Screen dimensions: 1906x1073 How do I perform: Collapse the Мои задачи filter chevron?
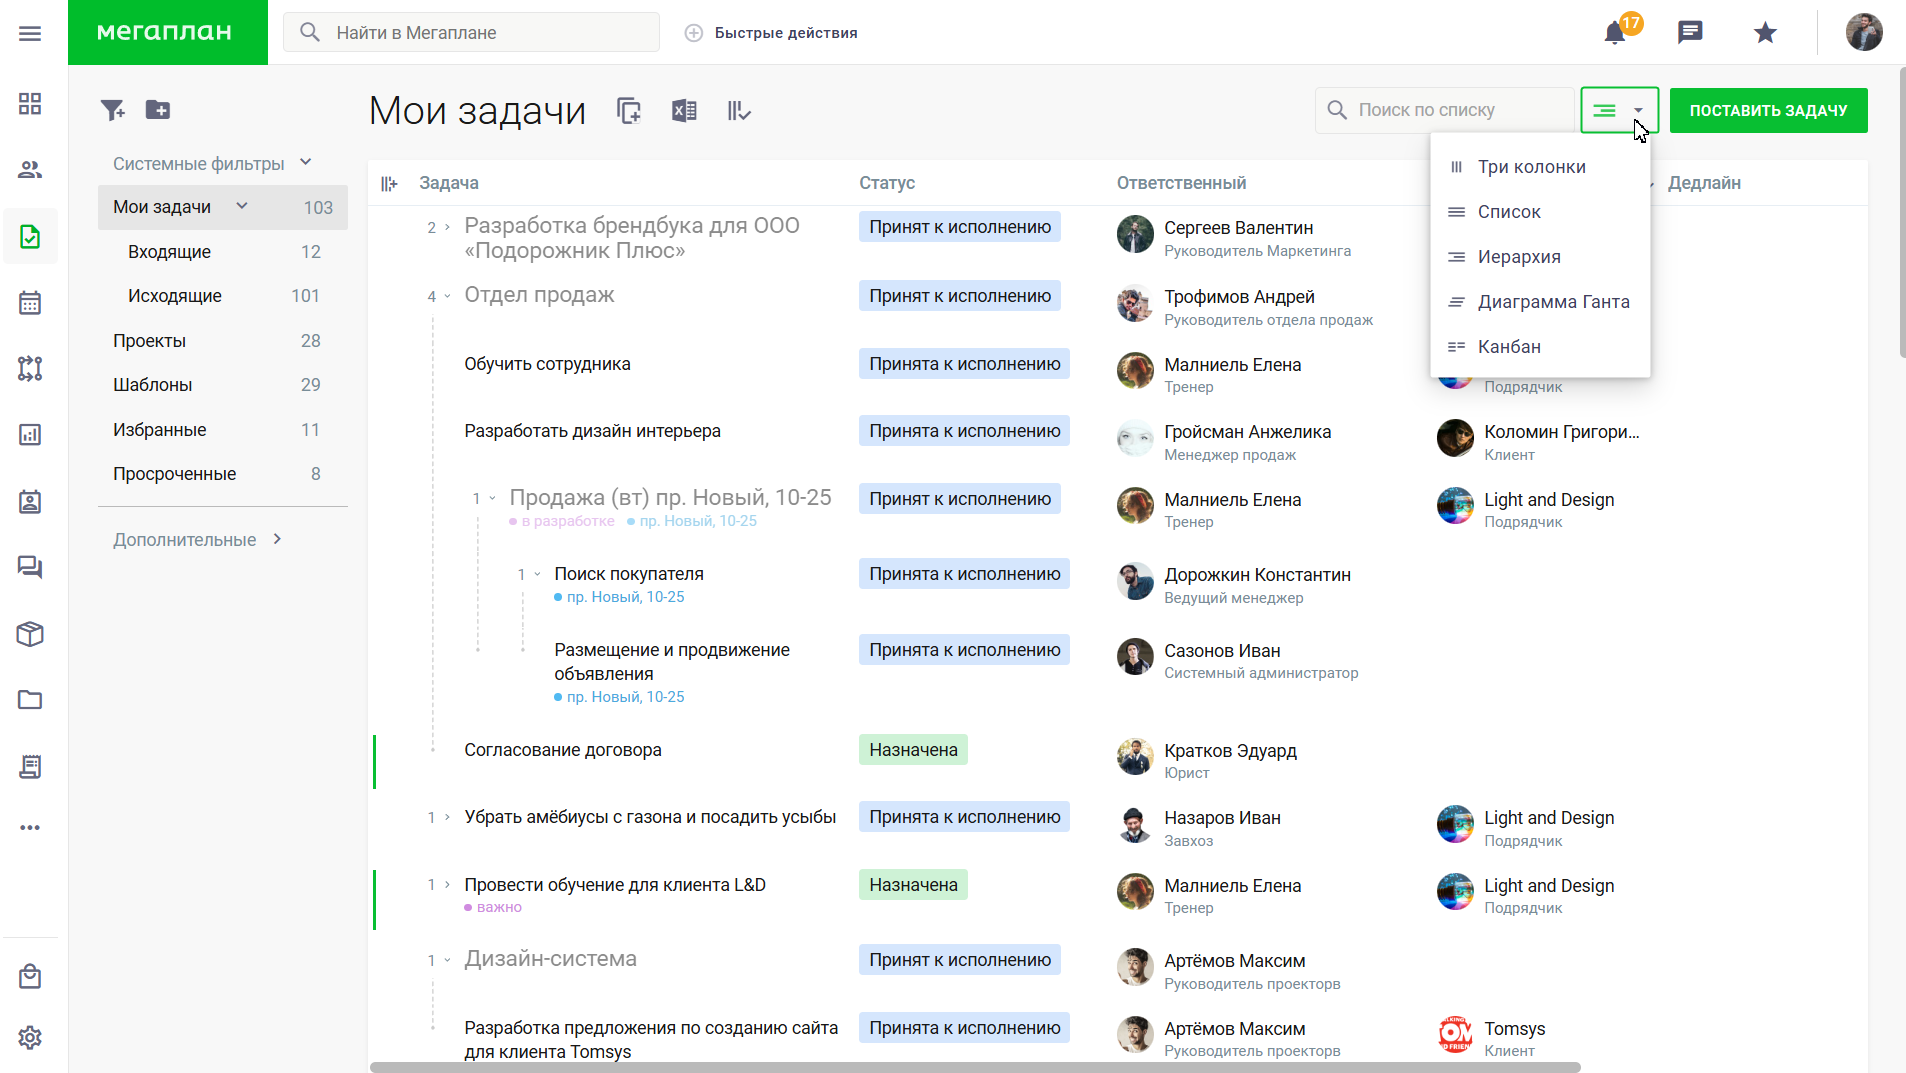pos(241,206)
